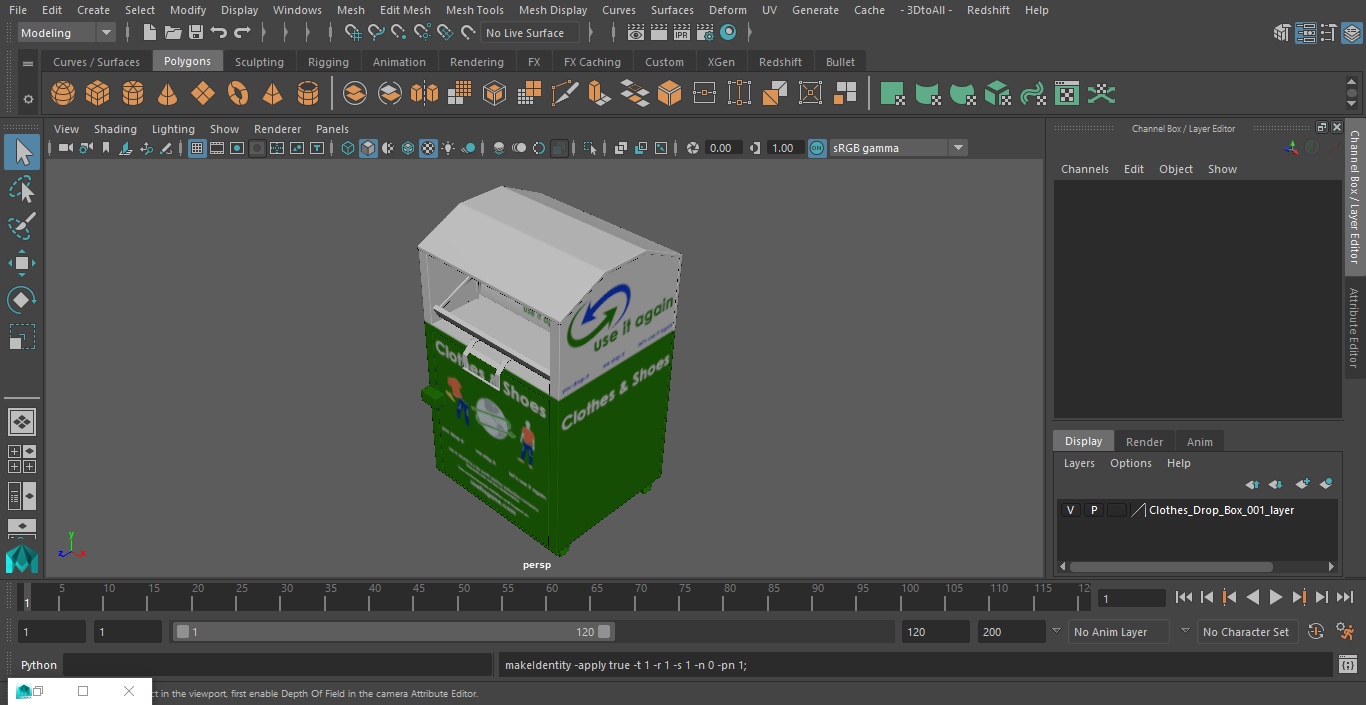The height and width of the screenshot is (705, 1366).
Task: Open the sRGB gamma view transform dropdown
Action: click(897, 148)
